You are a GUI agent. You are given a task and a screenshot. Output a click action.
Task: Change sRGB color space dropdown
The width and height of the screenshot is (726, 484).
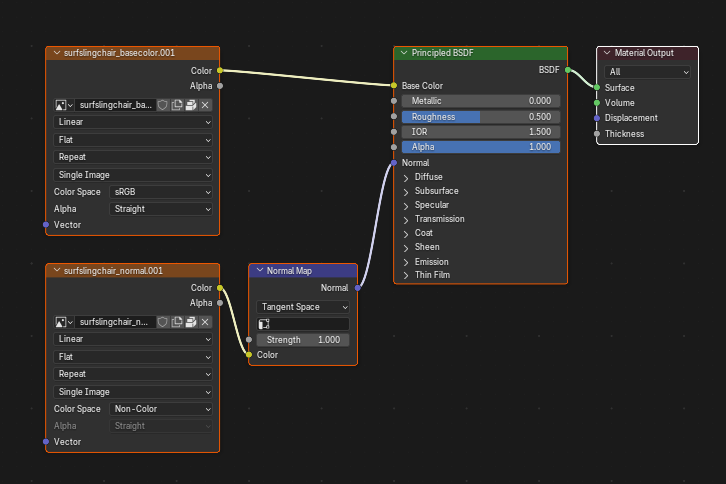tap(161, 192)
